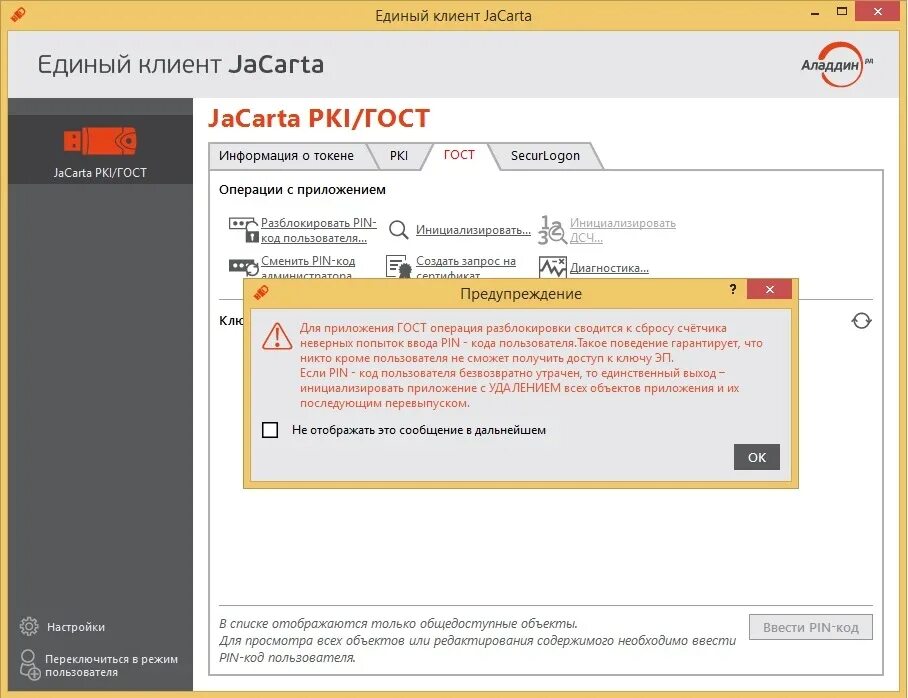Click the red warning message text

[531, 365]
